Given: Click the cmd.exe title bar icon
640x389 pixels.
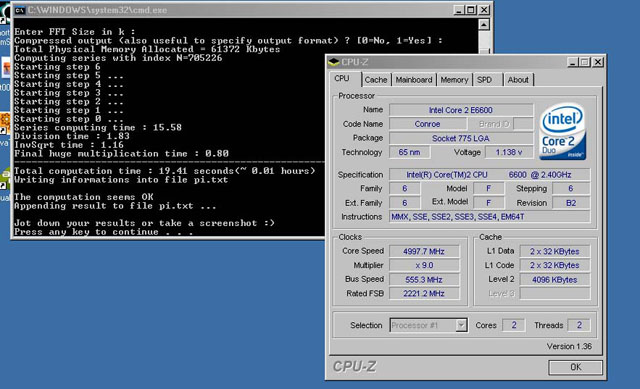Looking at the screenshot, I should pos(20,10).
